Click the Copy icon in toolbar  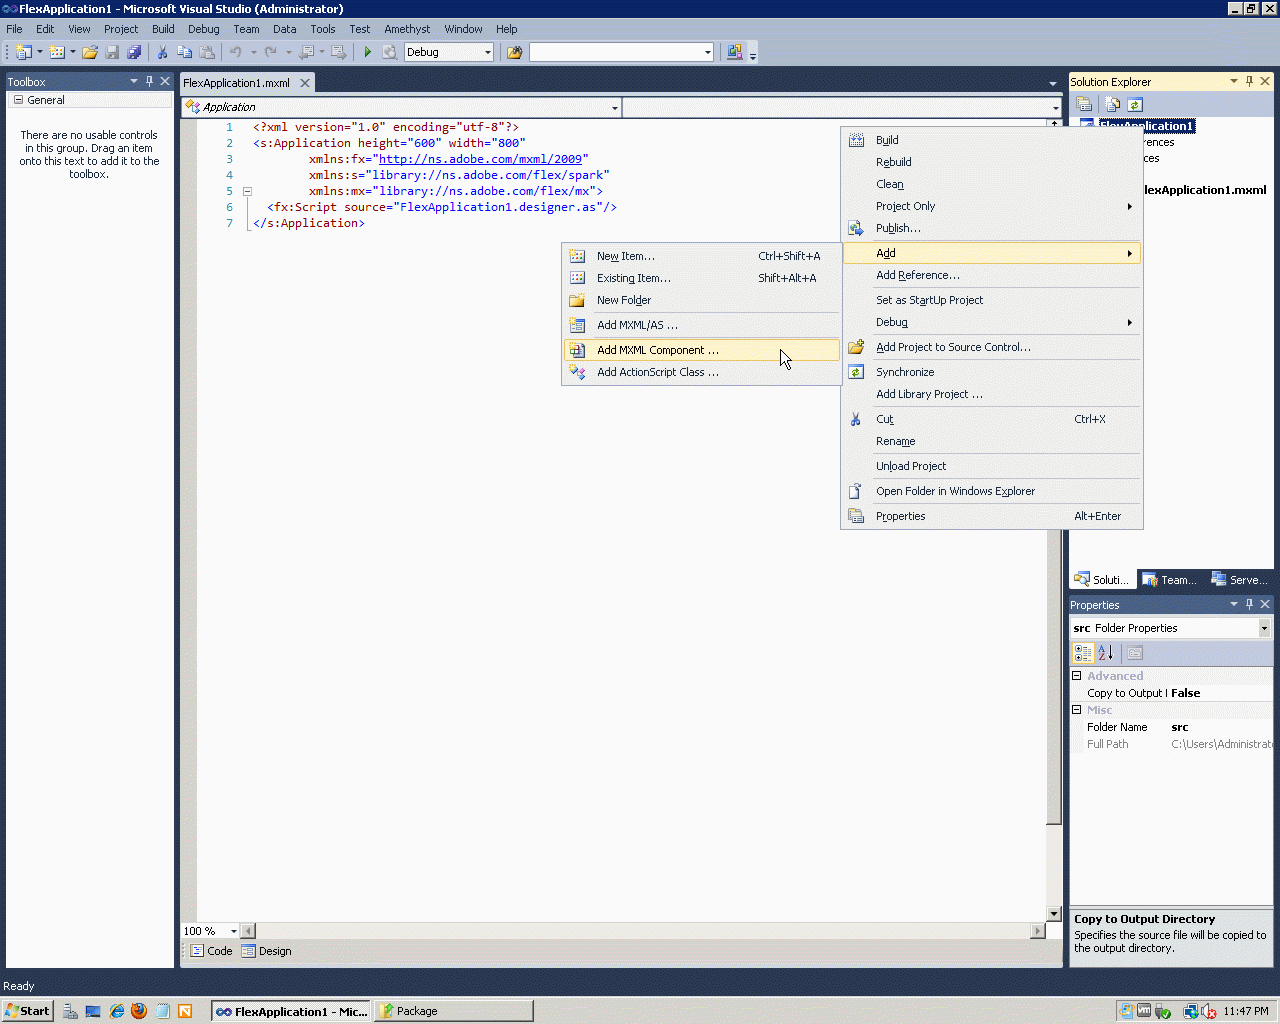point(185,52)
